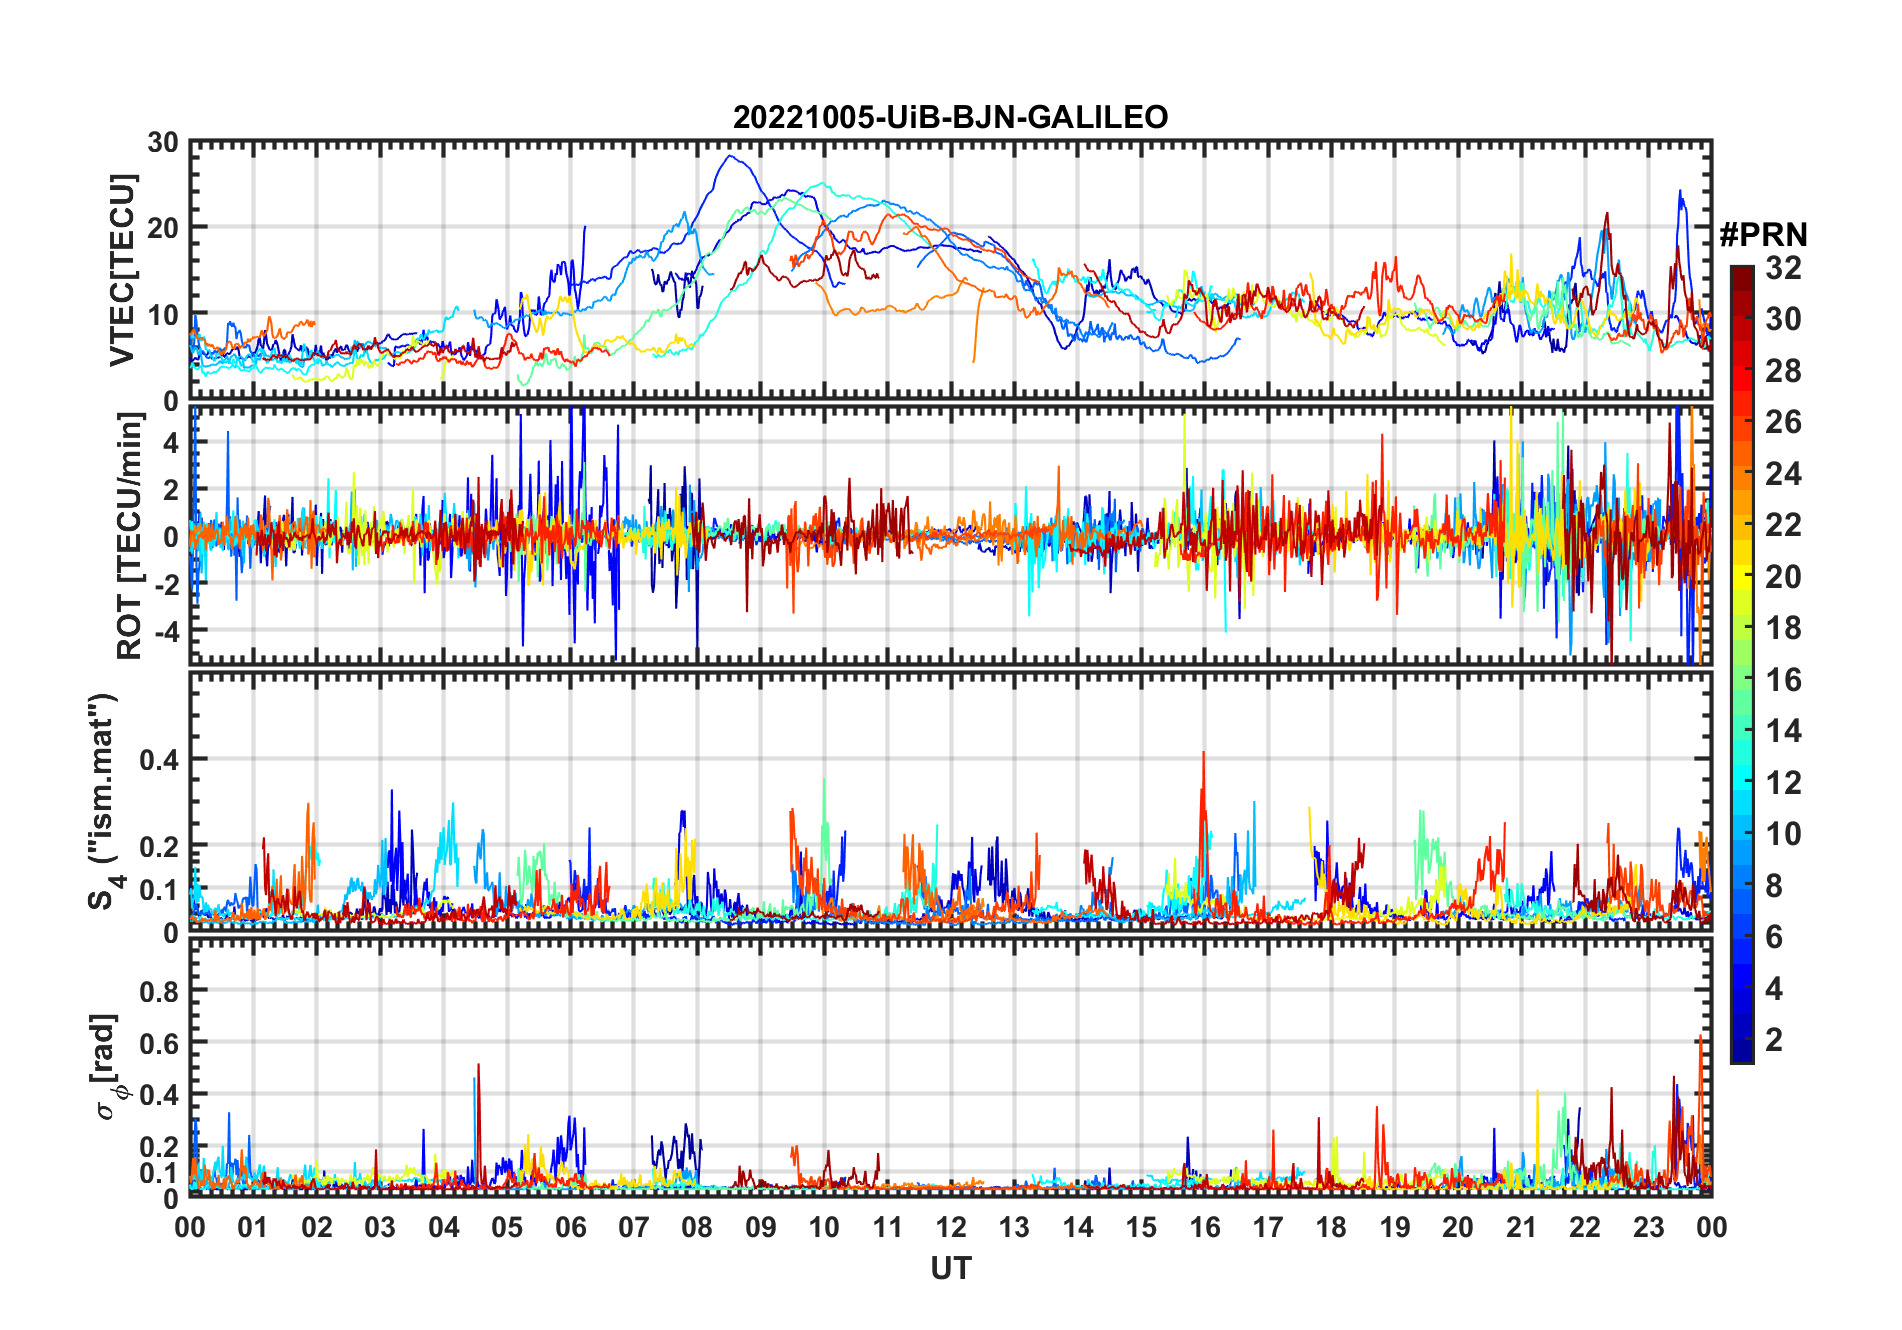Click the ROT [TECU/min] y-axis label

click(129, 536)
